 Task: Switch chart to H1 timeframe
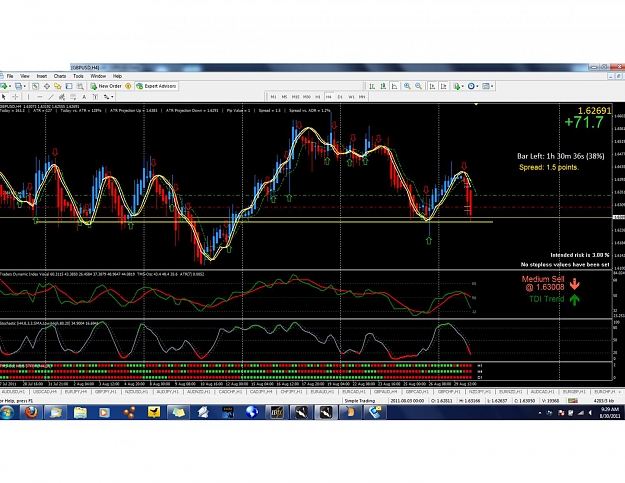tap(318, 97)
